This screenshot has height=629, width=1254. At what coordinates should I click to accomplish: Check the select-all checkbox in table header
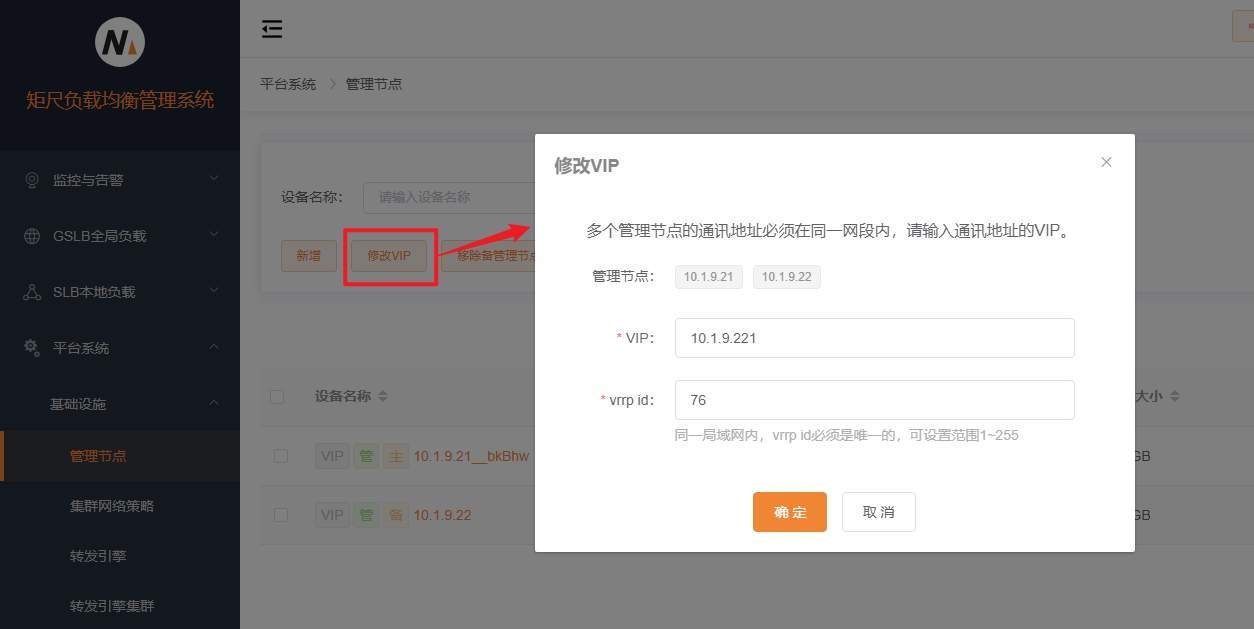click(277, 396)
